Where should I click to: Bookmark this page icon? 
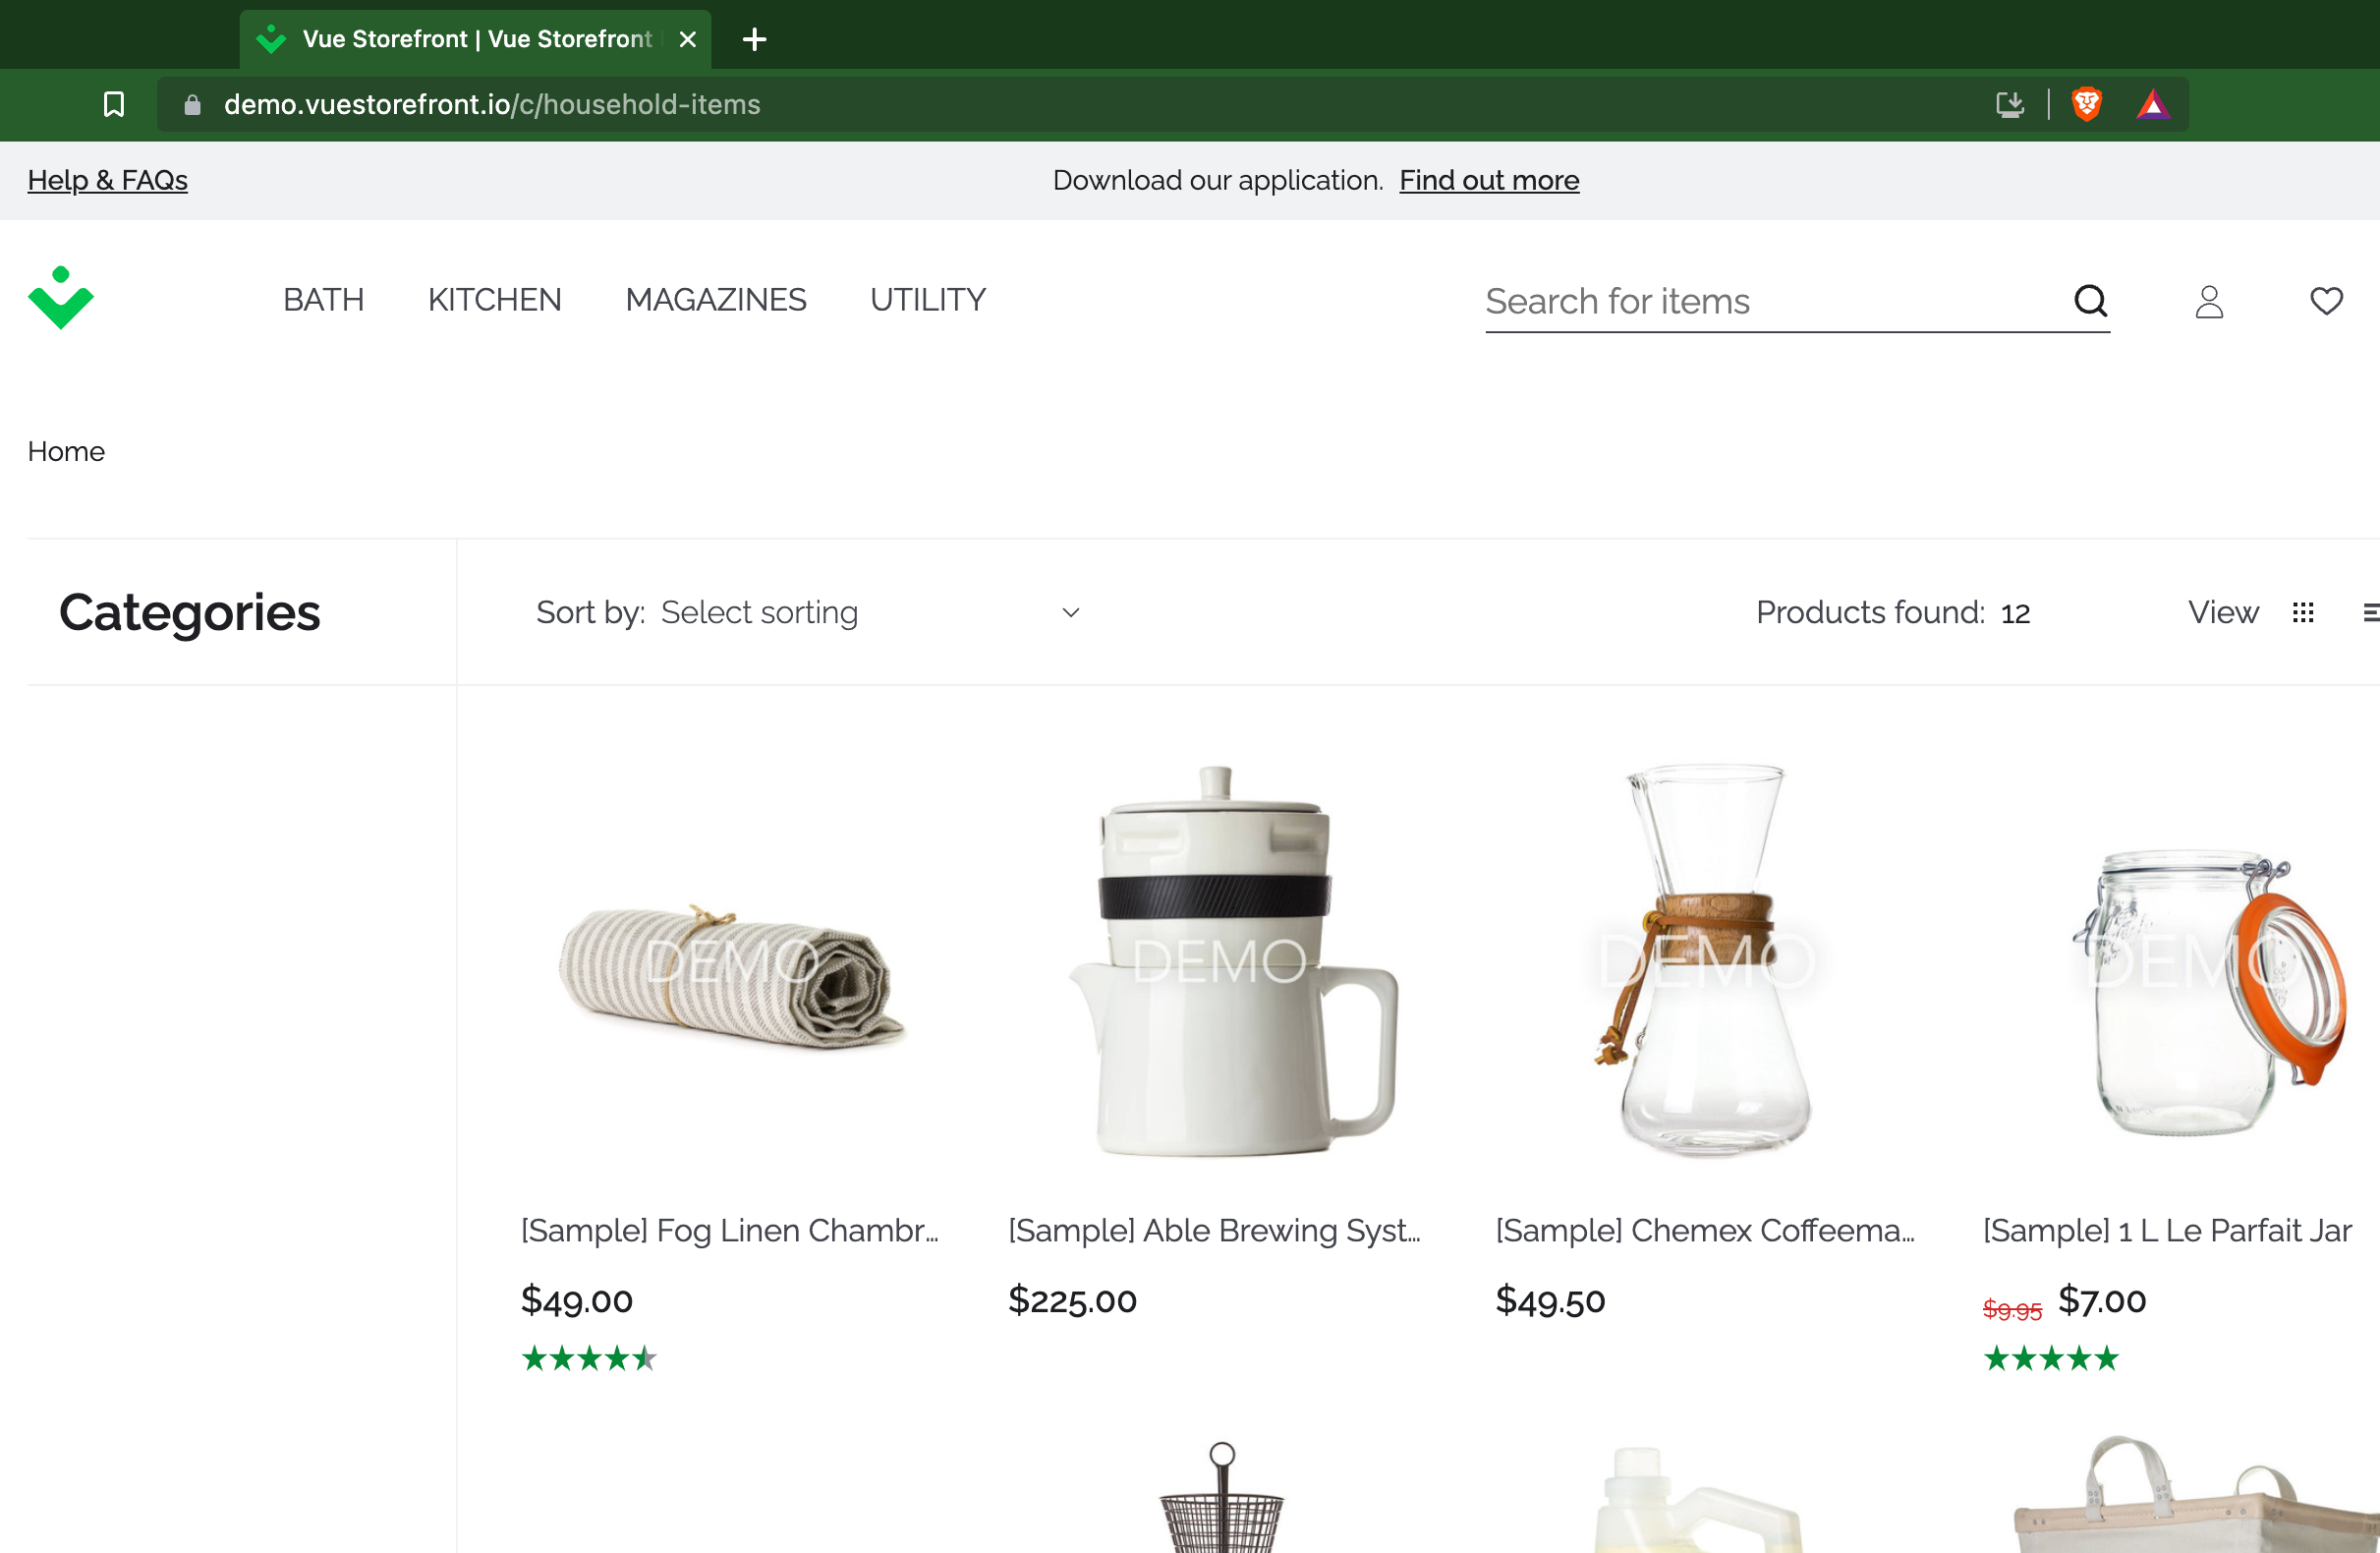[x=114, y=104]
